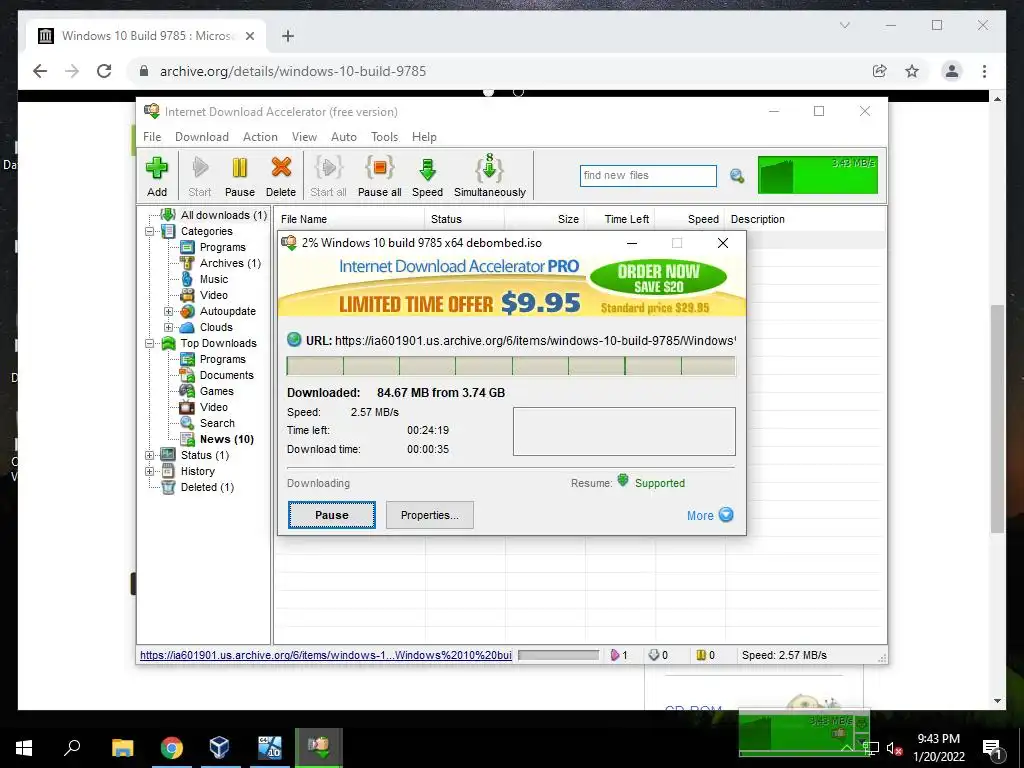Image resolution: width=1024 pixels, height=768 pixels.
Task: Click the download URL link in status bar
Action: (x=326, y=655)
